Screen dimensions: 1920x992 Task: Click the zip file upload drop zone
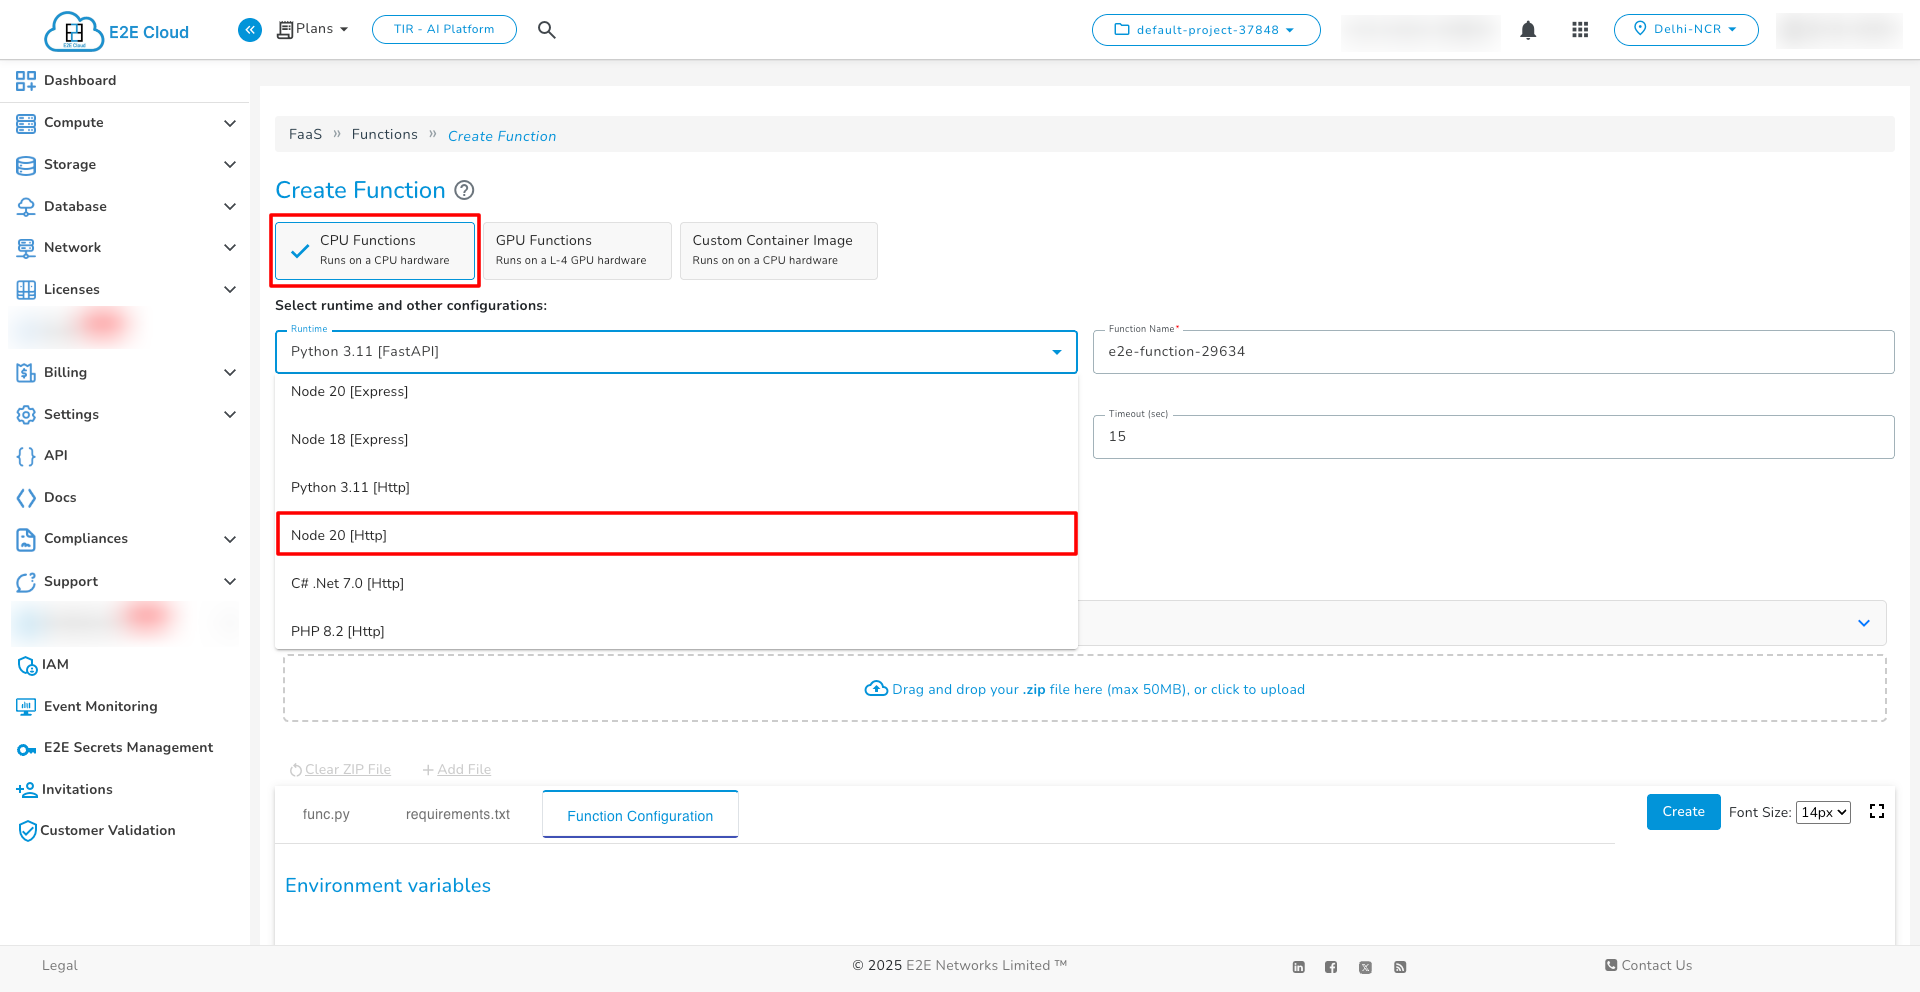click(x=1085, y=689)
